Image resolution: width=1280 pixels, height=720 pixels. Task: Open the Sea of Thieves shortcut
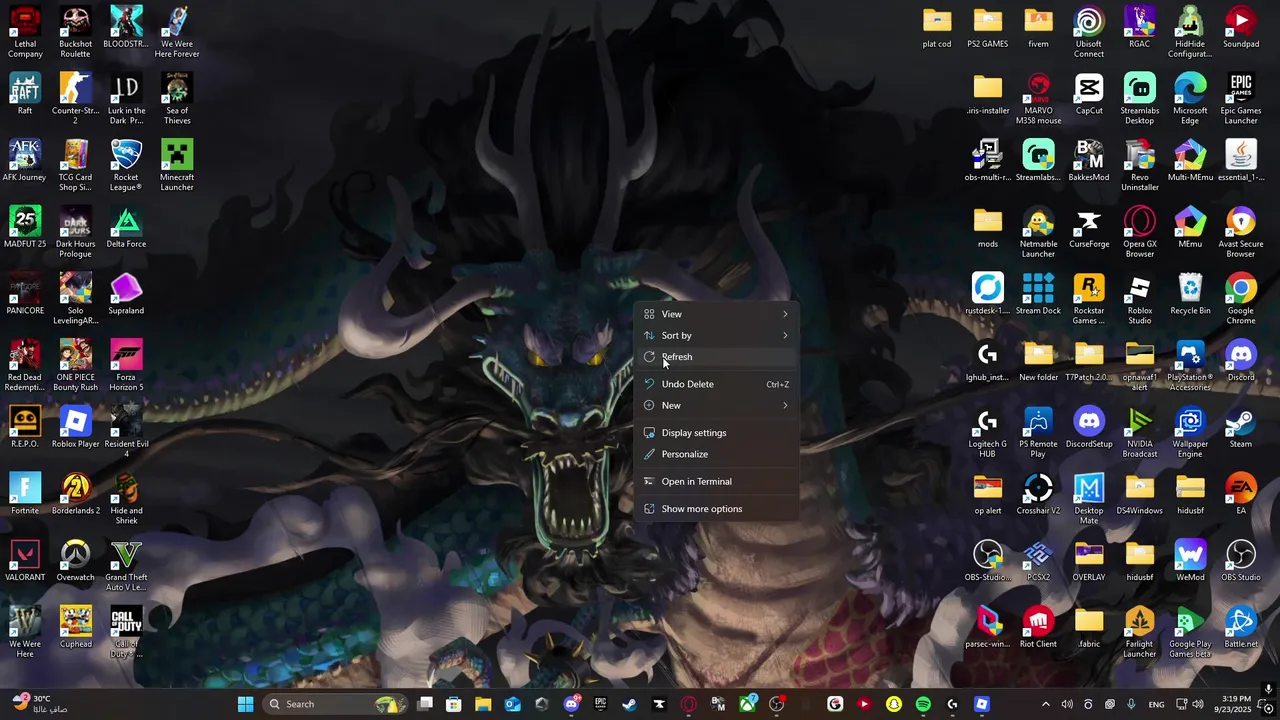tap(177, 99)
